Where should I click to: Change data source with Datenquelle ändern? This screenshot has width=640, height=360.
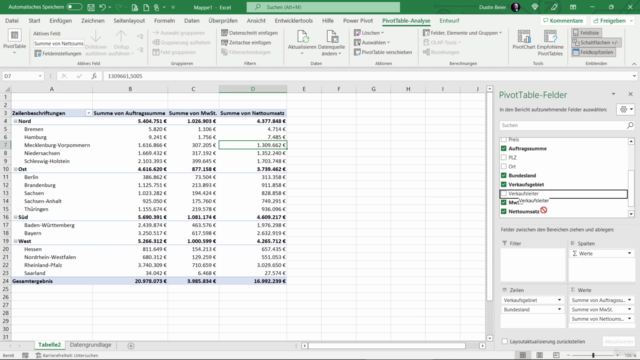coord(331,43)
